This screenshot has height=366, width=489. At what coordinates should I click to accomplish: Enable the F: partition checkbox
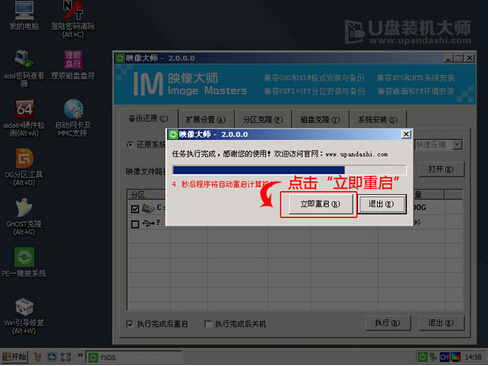[x=135, y=224]
